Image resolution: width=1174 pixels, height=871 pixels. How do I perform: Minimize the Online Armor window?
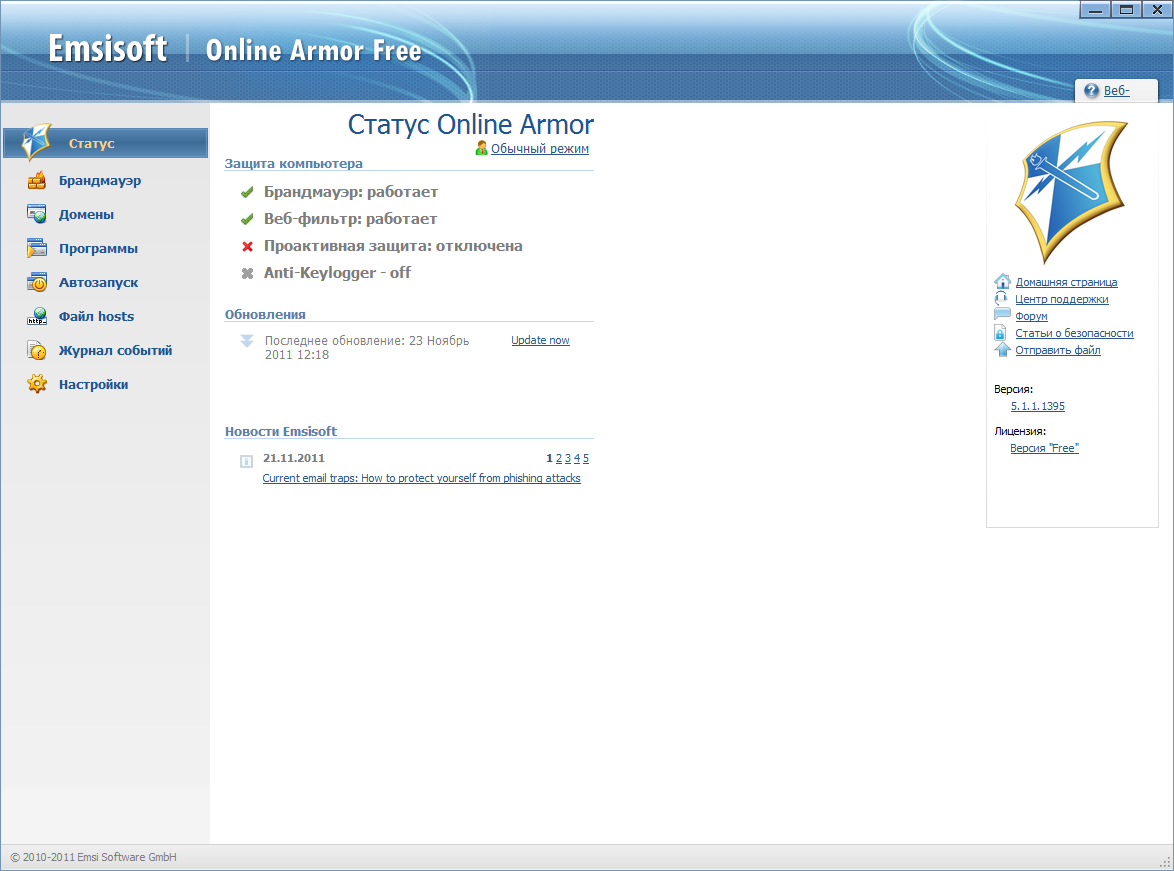[1095, 10]
